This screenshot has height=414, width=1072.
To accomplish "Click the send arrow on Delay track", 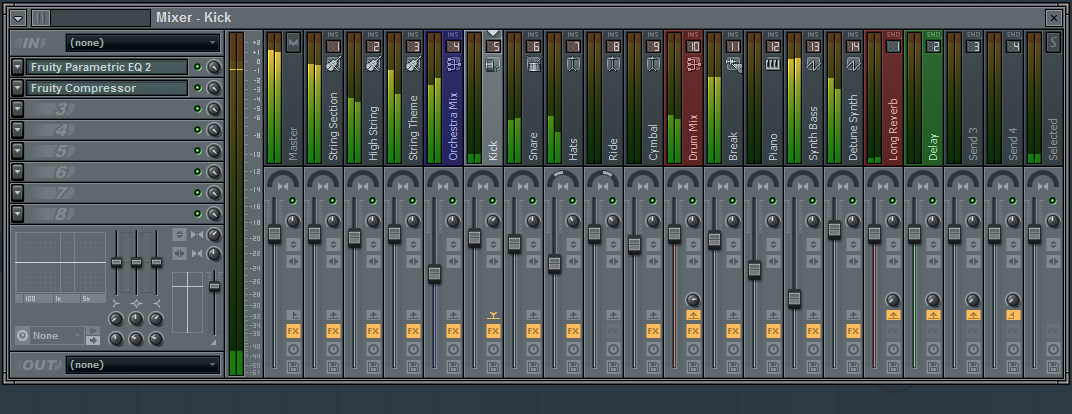I will (x=933, y=315).
